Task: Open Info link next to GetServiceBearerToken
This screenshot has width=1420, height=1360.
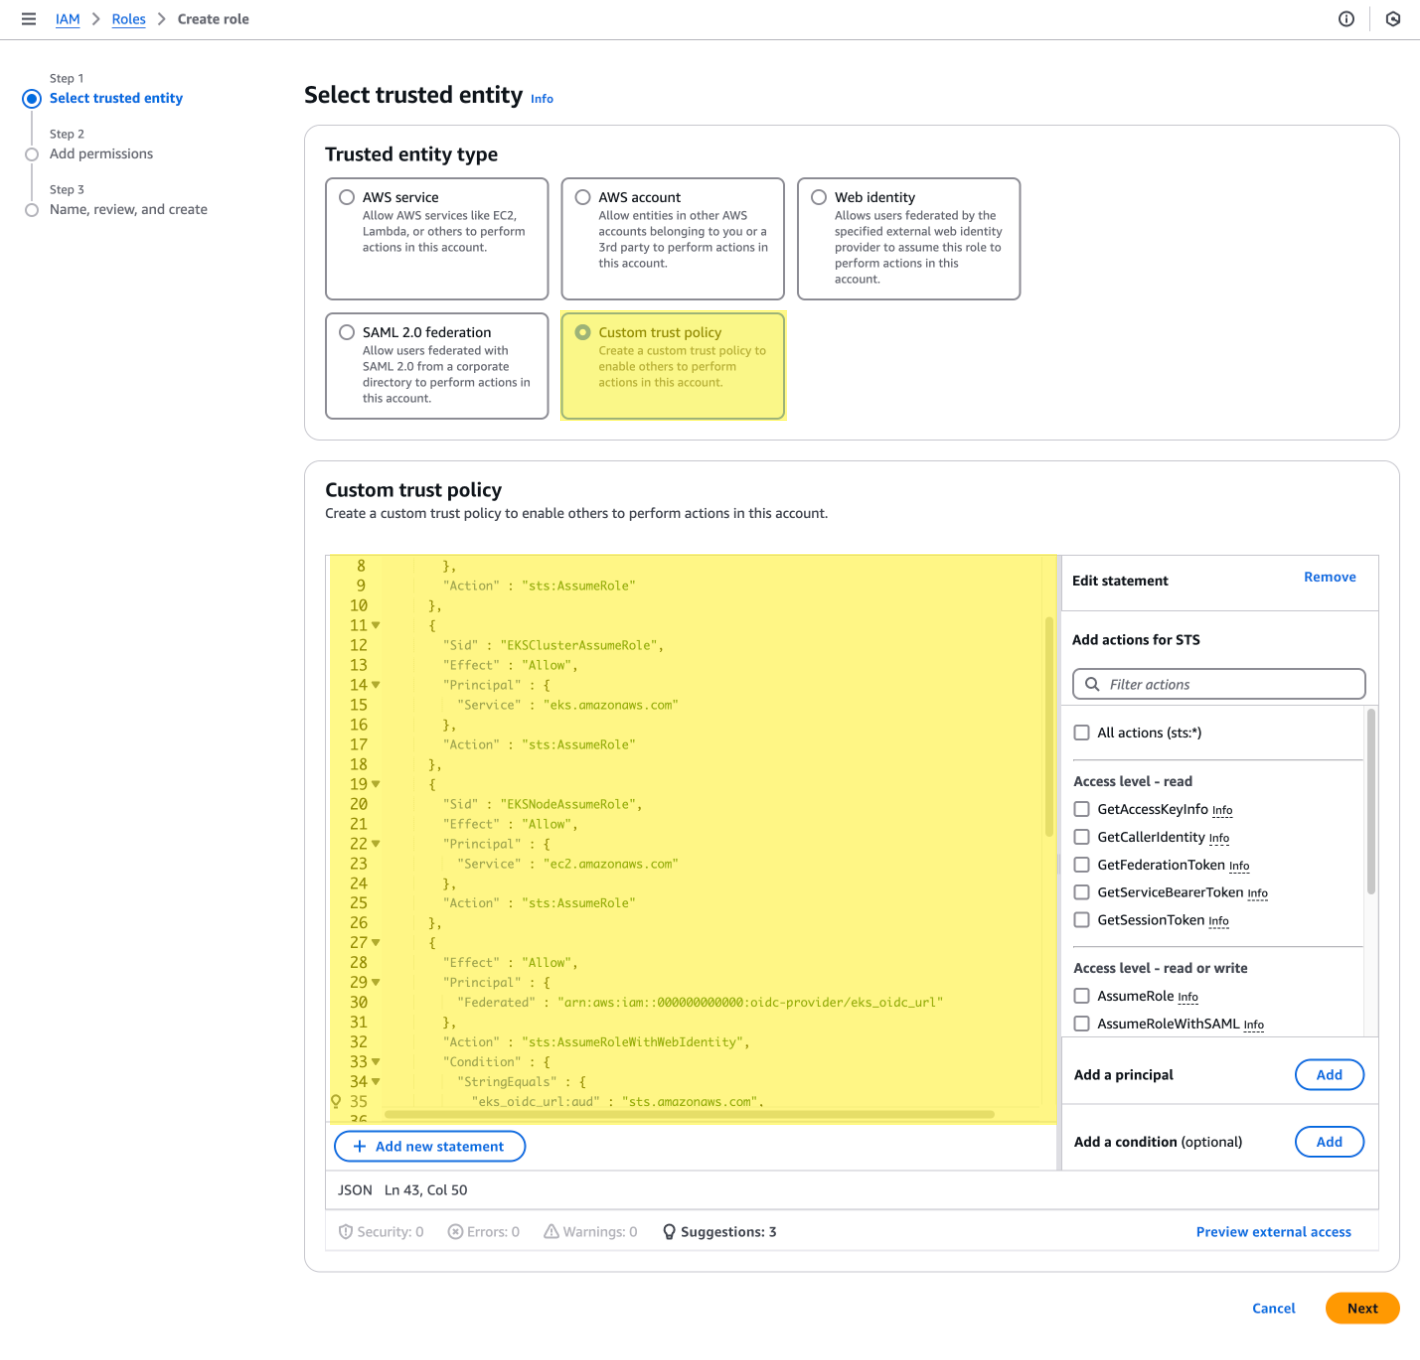Action: 1258,894
